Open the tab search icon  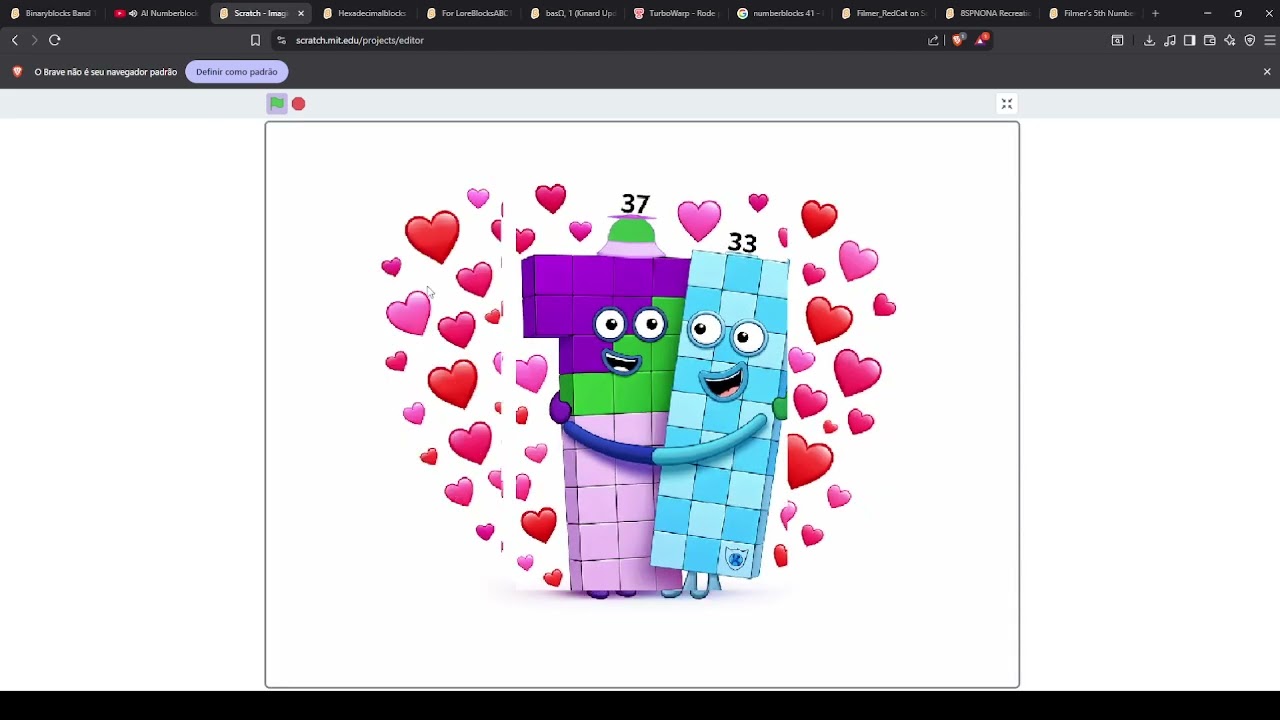pos(1117,40)
